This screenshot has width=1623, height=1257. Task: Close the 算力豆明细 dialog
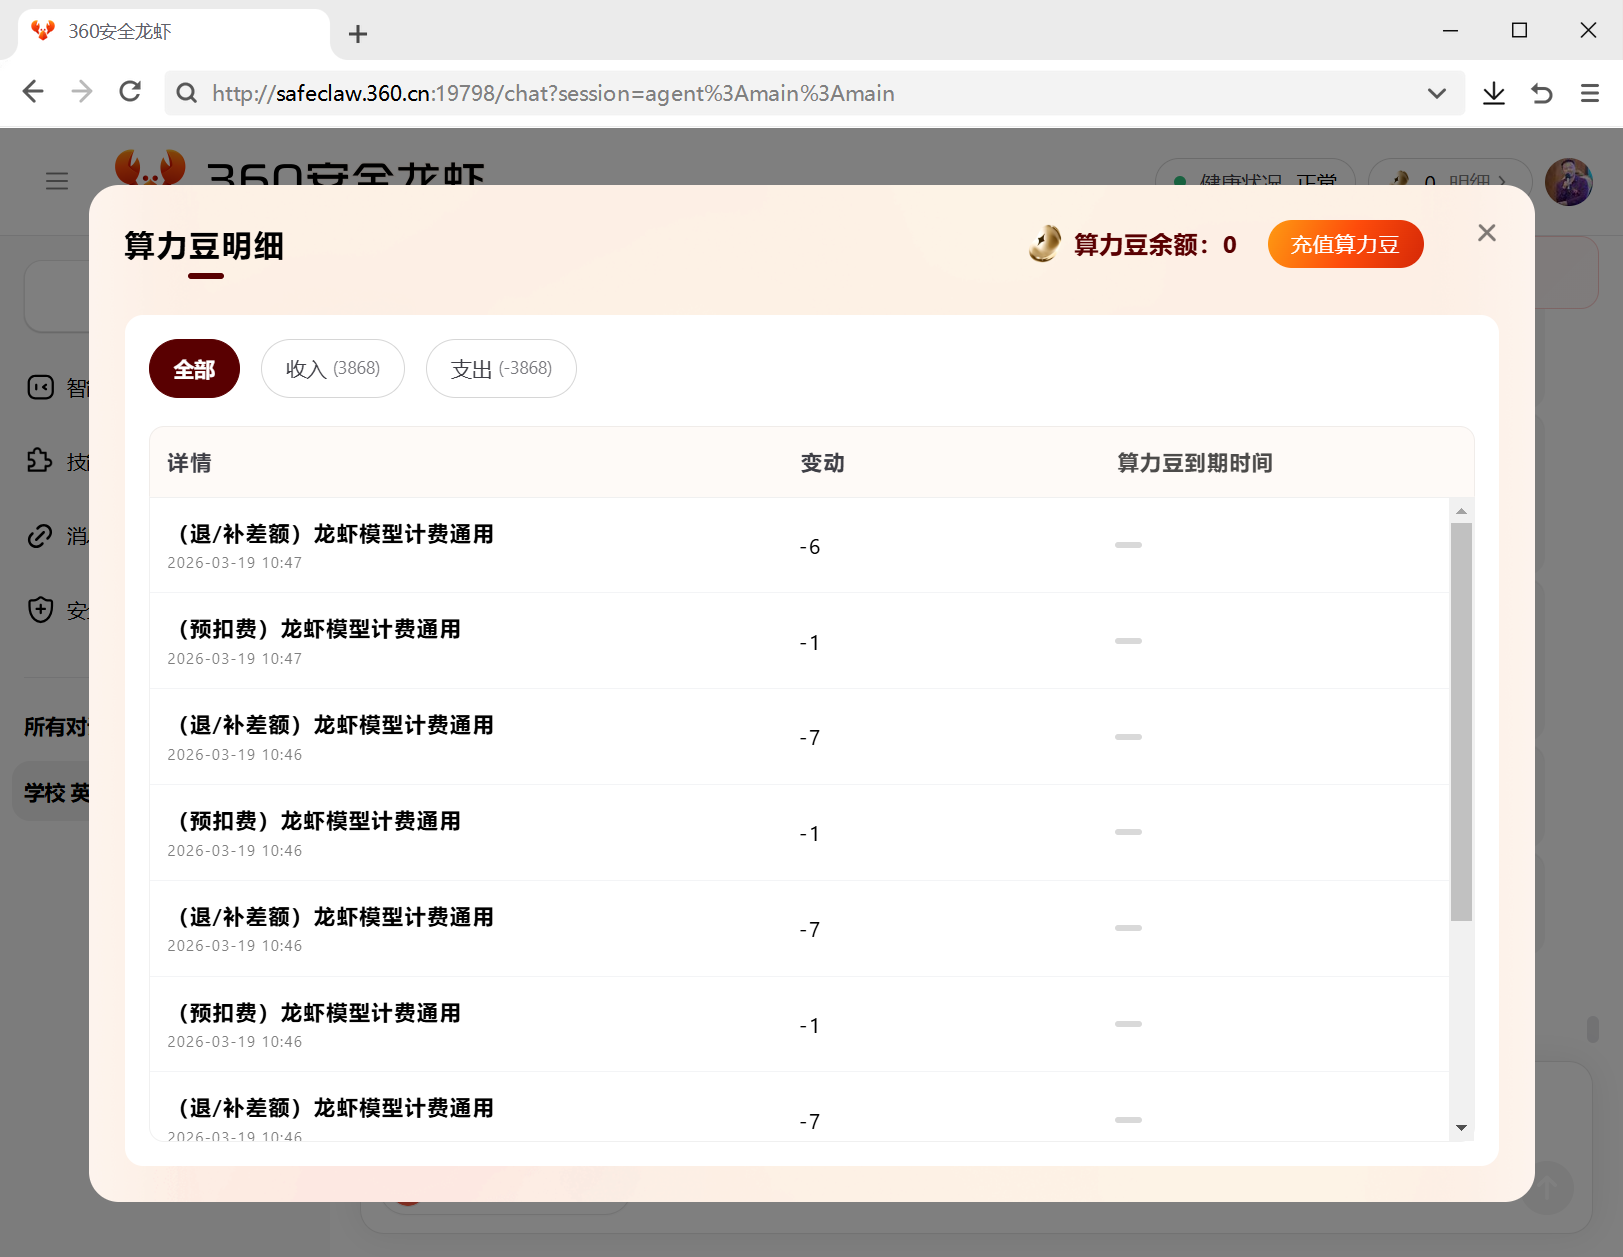(x=1487, y=233)
